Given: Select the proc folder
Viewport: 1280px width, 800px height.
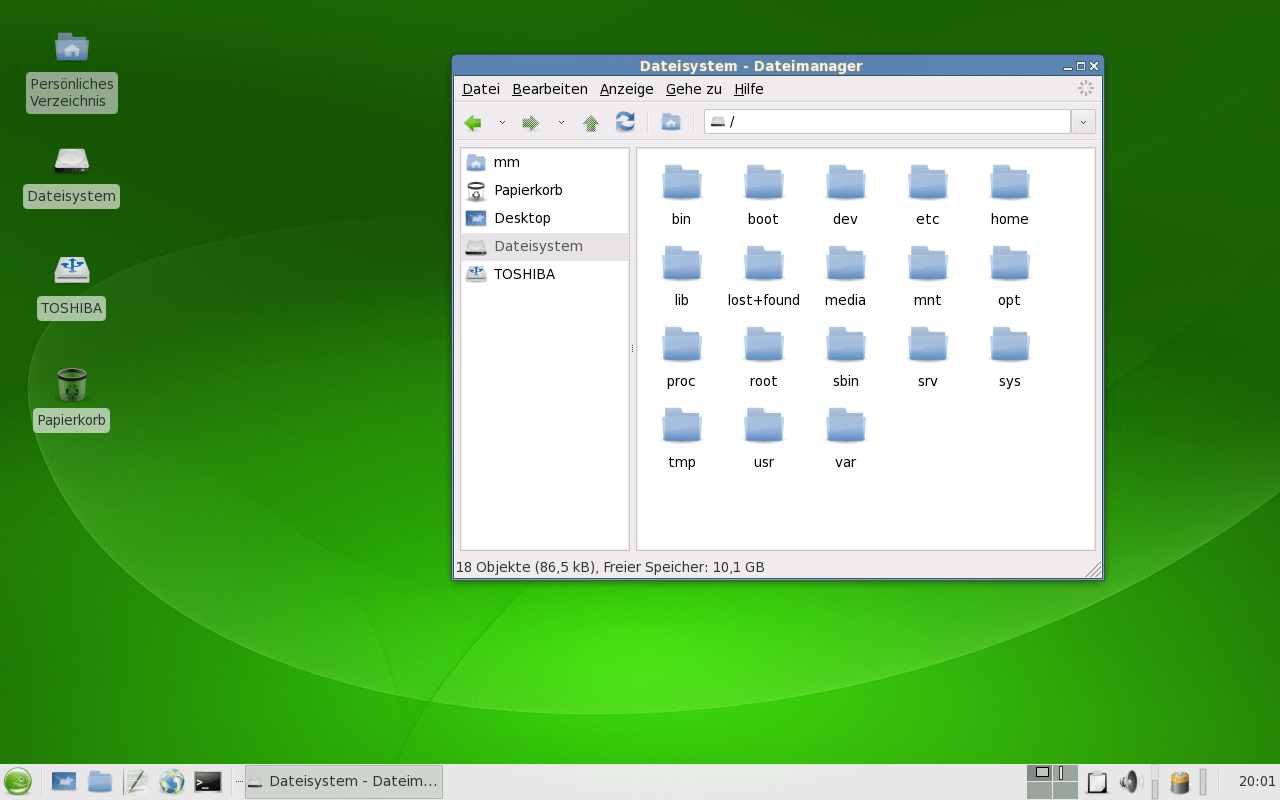Looking at the screenshot, I should pos(682,357).
